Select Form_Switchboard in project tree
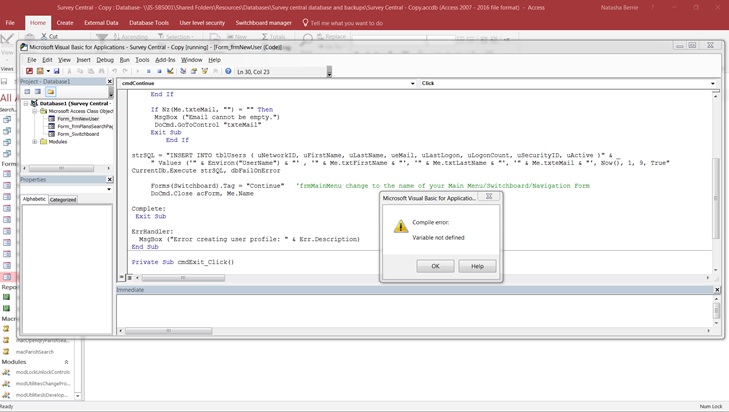This screenshot has height=412, width=729. [x=78, y=134]
